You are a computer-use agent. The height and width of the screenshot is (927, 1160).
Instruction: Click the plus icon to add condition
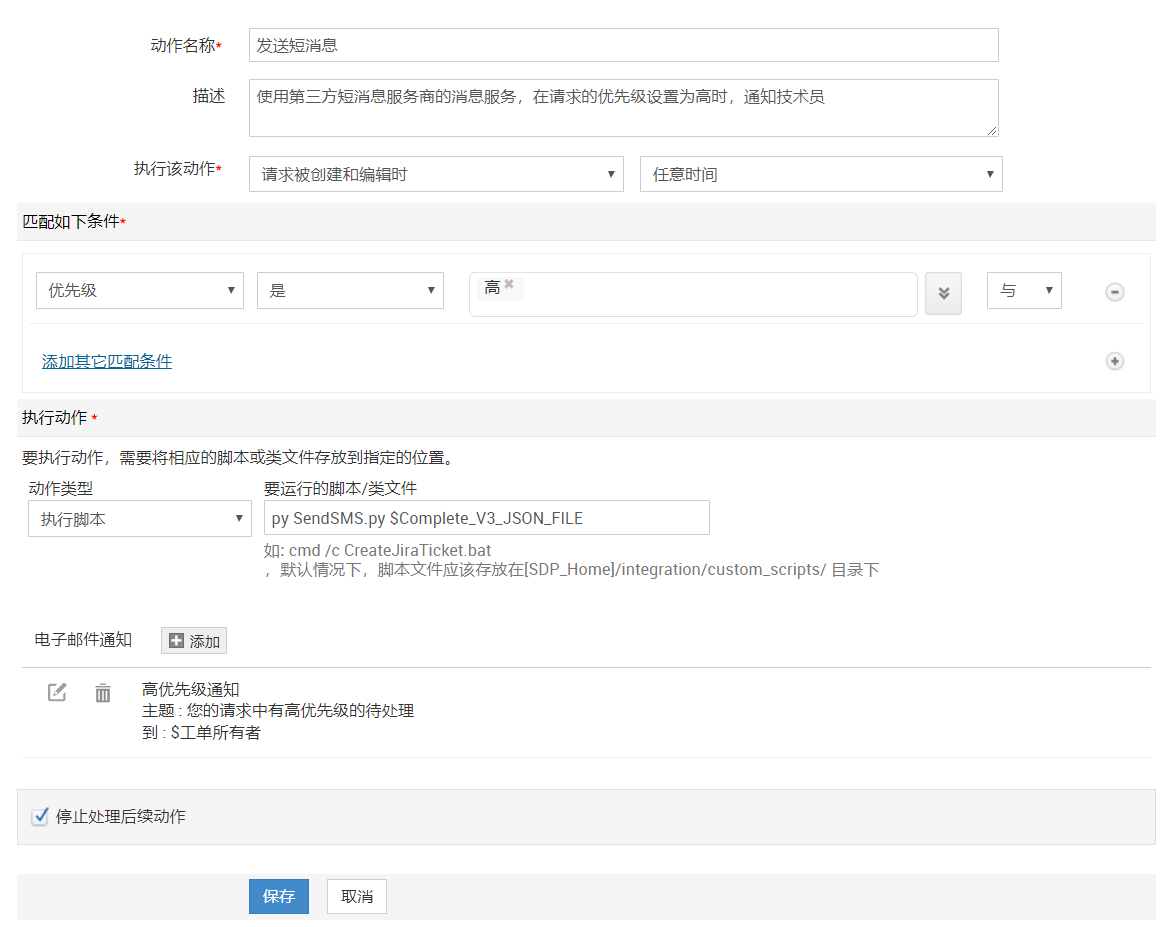click(x=1114, y=361)
